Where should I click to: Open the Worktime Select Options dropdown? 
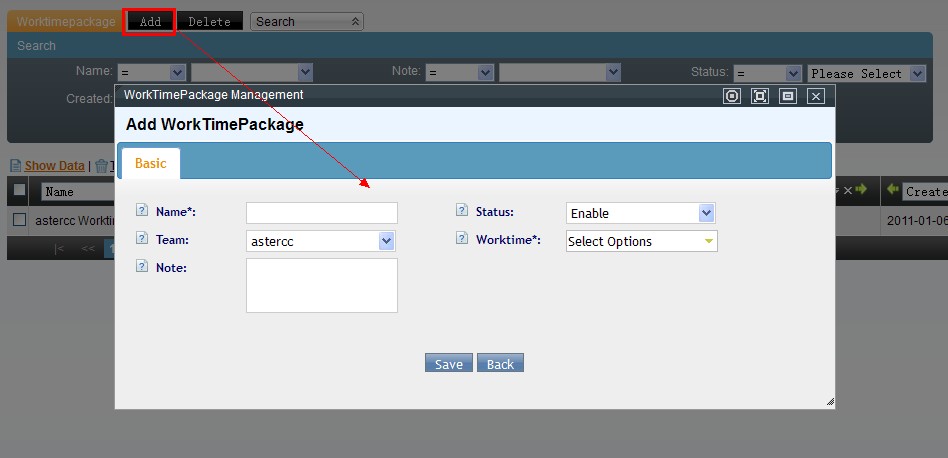pyautogui.click(x=641, y=241)
